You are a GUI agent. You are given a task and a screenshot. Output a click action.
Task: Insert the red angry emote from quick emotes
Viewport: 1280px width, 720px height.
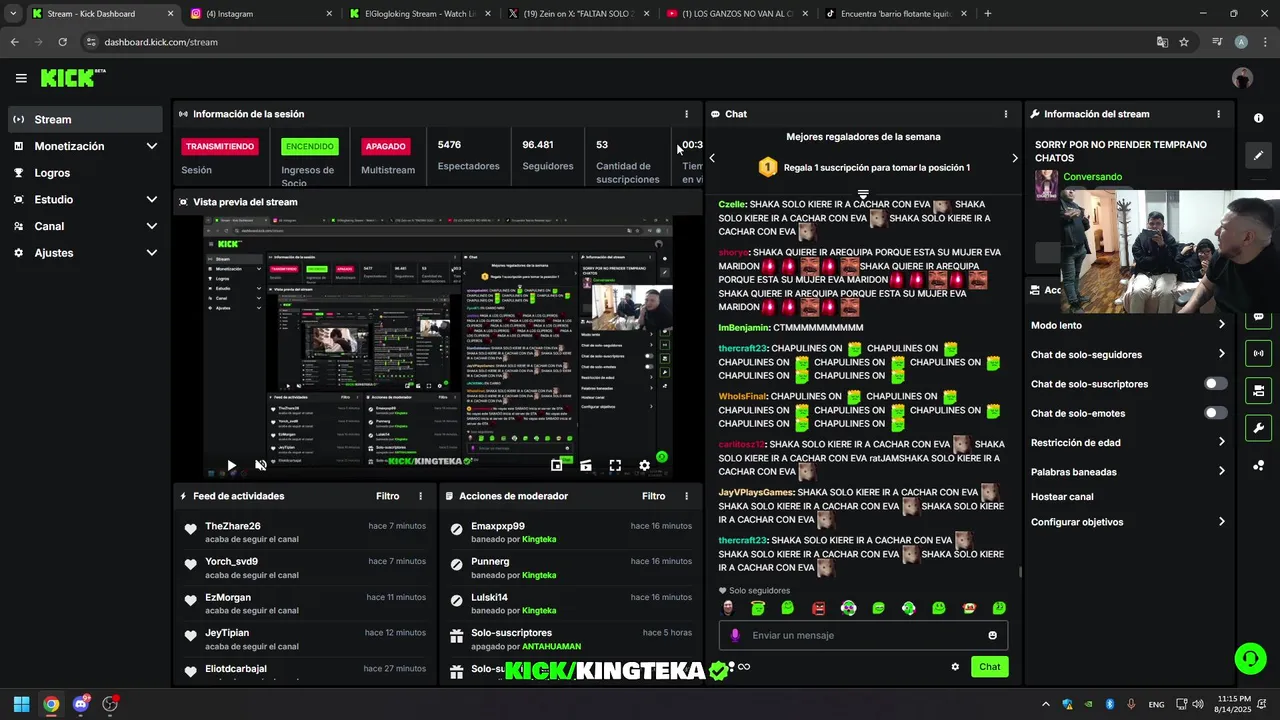click(818, 608)
